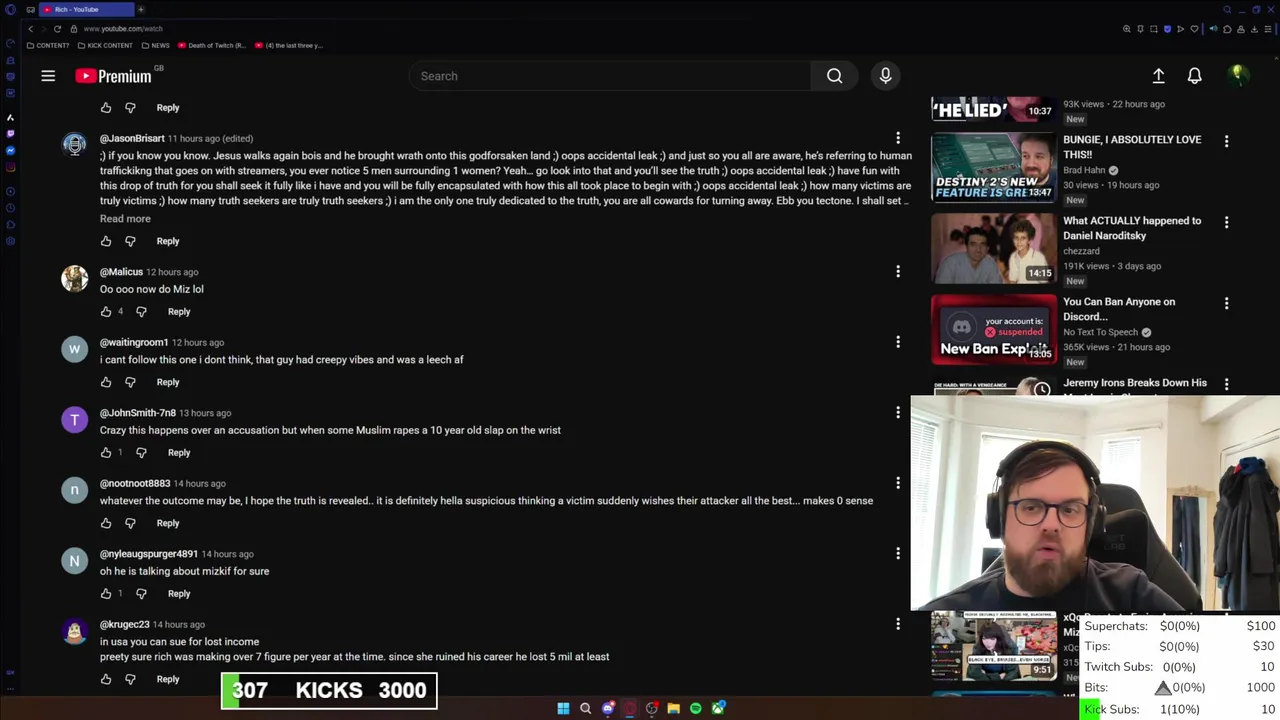Open options menu for @nootnoot8883's comment

click(898, 483)
